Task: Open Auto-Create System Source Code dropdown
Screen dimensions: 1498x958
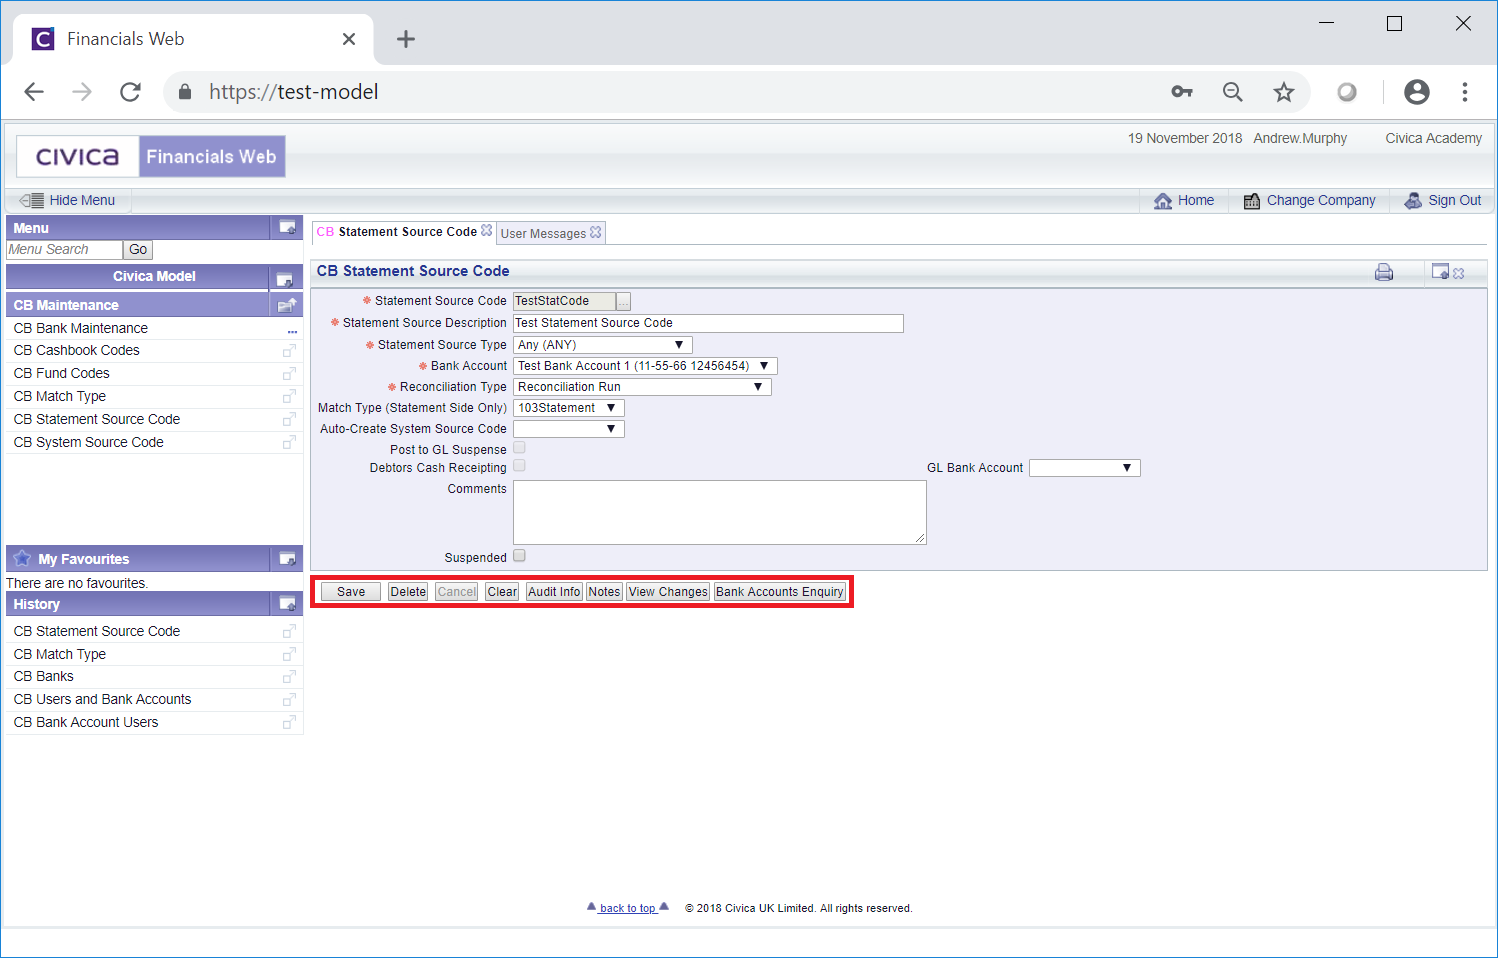Action: click(568, 429)
